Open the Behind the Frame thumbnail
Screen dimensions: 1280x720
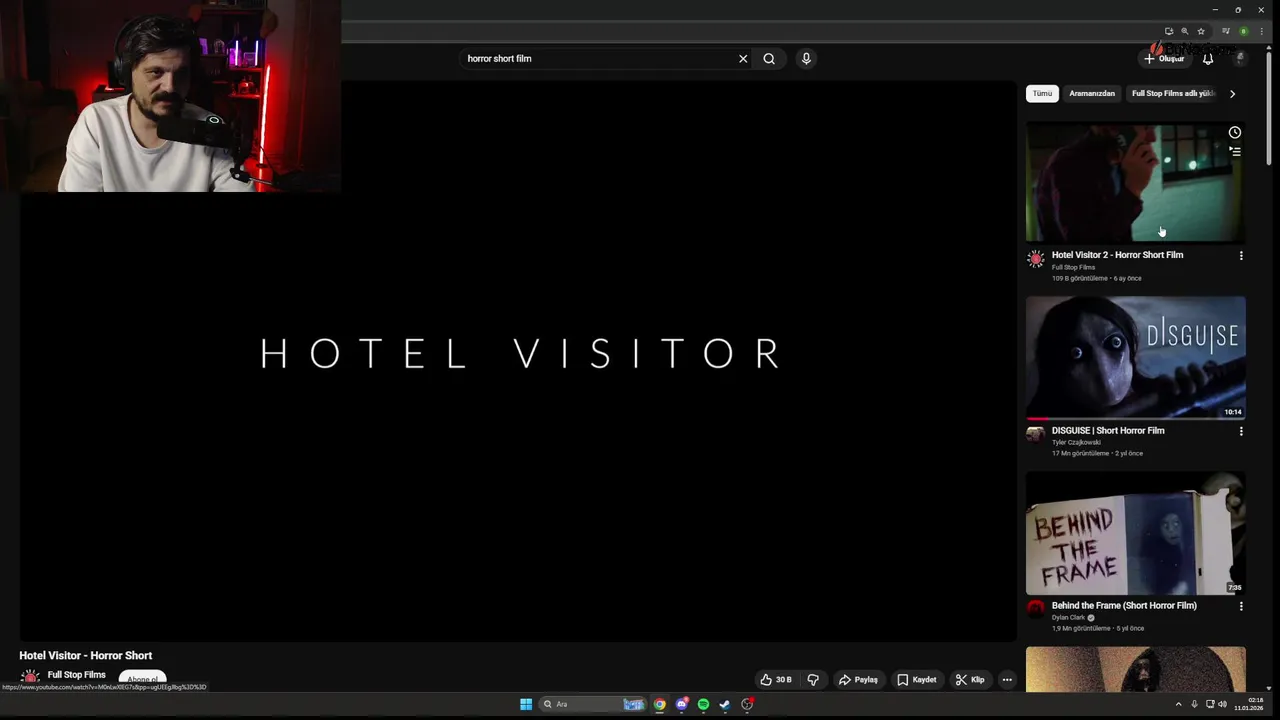[1135, 533]
